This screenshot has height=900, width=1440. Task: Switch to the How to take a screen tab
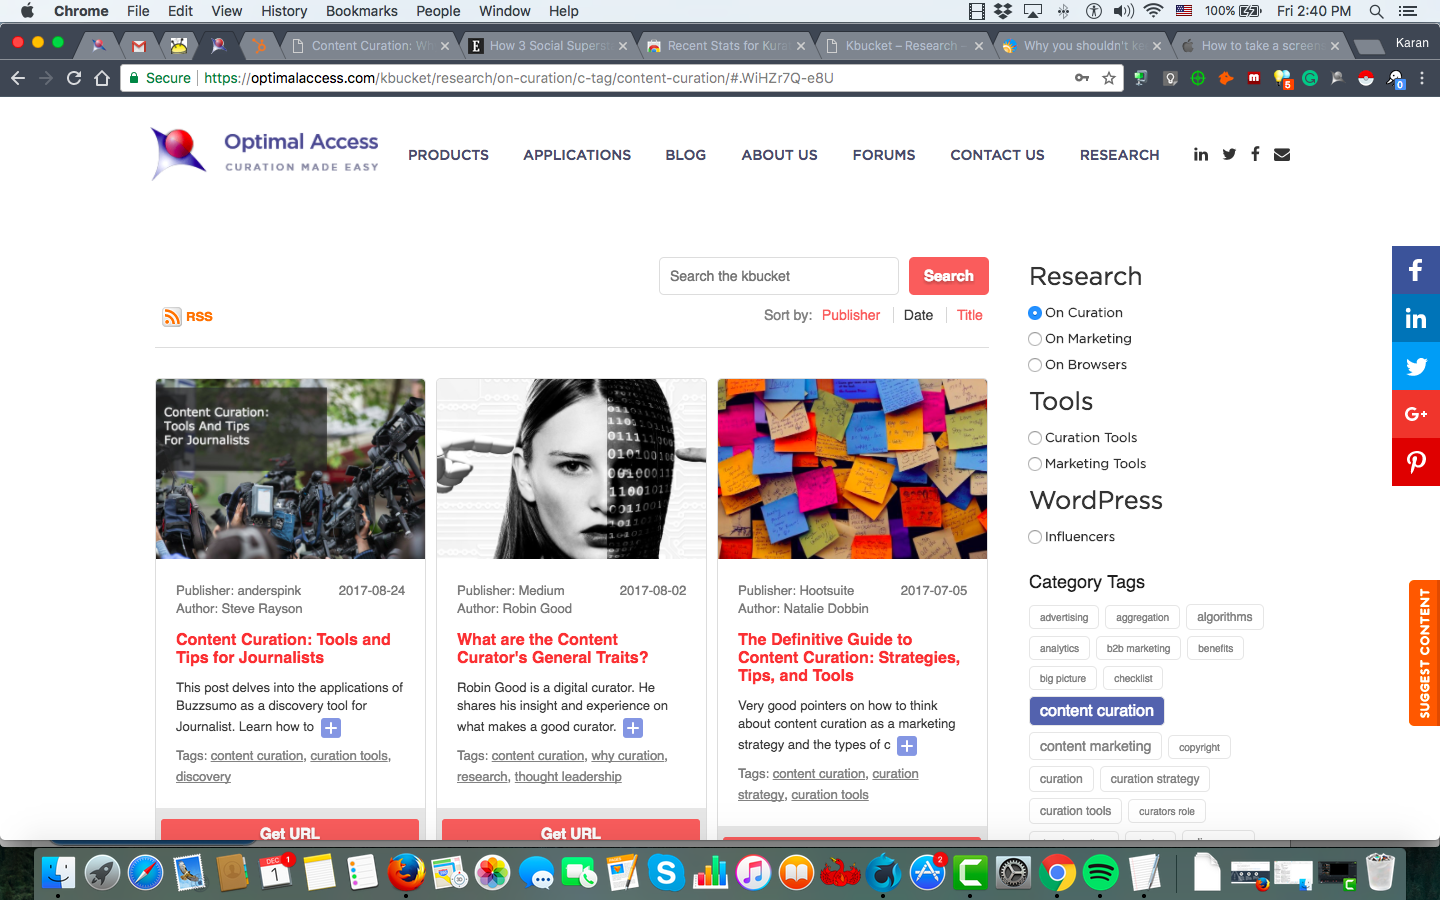1260,45
